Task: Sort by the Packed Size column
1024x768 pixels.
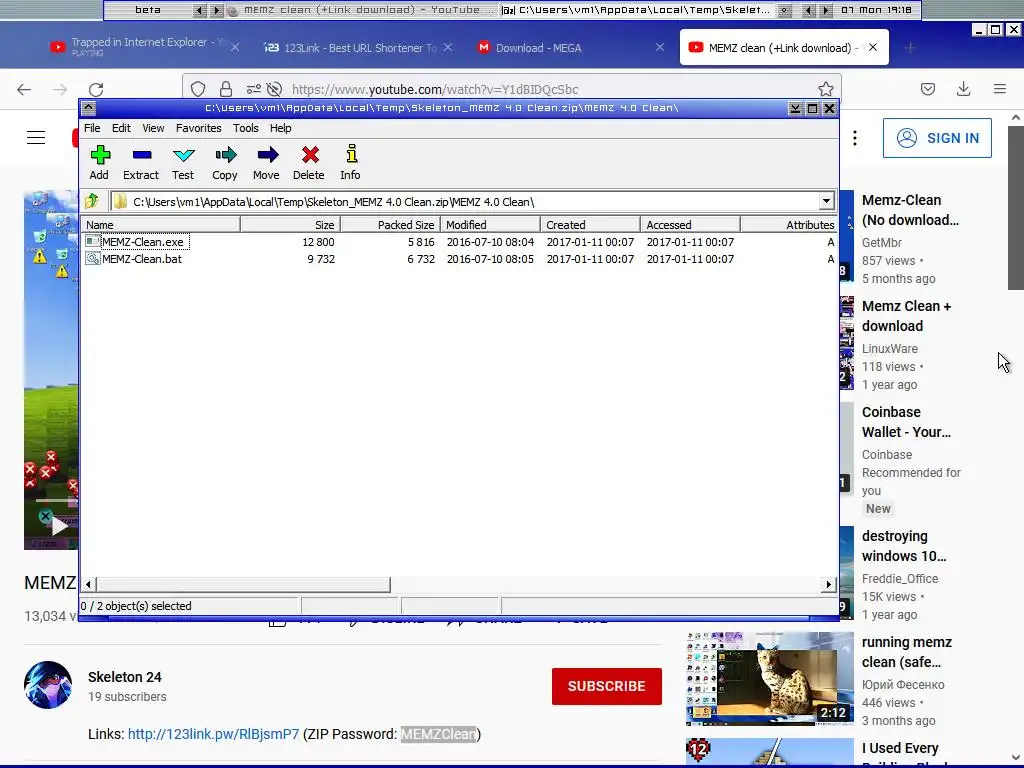Action: coord(391,225)
